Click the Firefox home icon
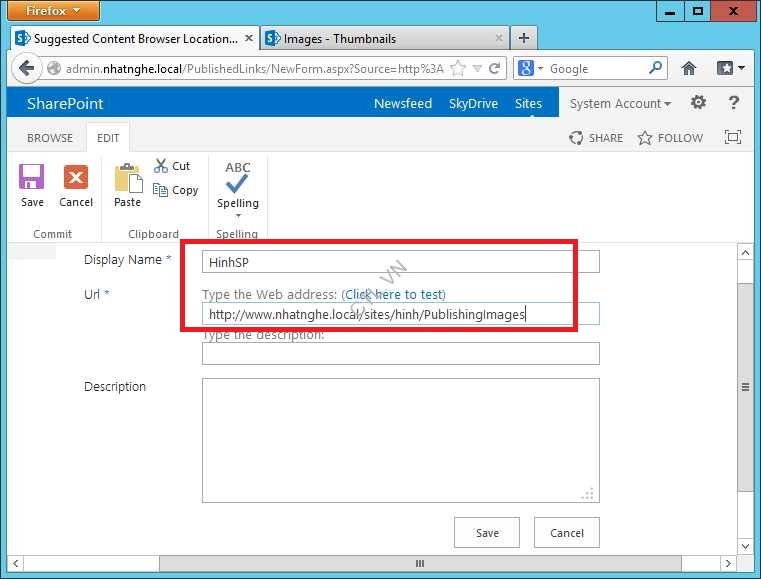 688,69
